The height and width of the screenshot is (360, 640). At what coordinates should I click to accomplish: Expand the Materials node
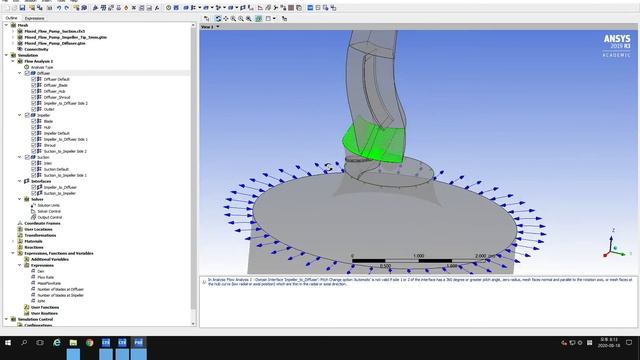pyautogui.click(x=13, y=241)
